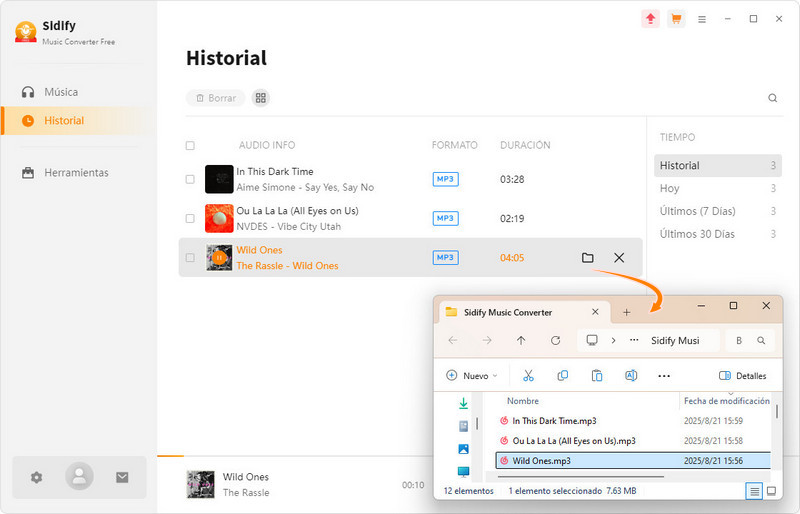
Task: Check the Ou La La La checkbox
Action: [x=190, y=218]
